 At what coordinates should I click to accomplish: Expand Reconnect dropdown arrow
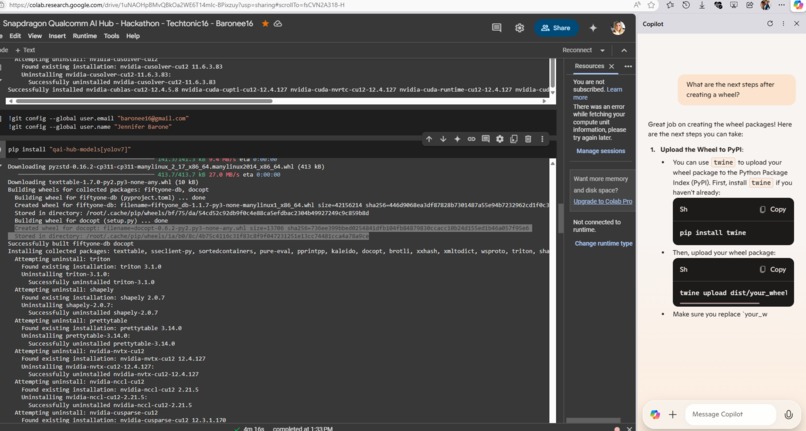602,50
